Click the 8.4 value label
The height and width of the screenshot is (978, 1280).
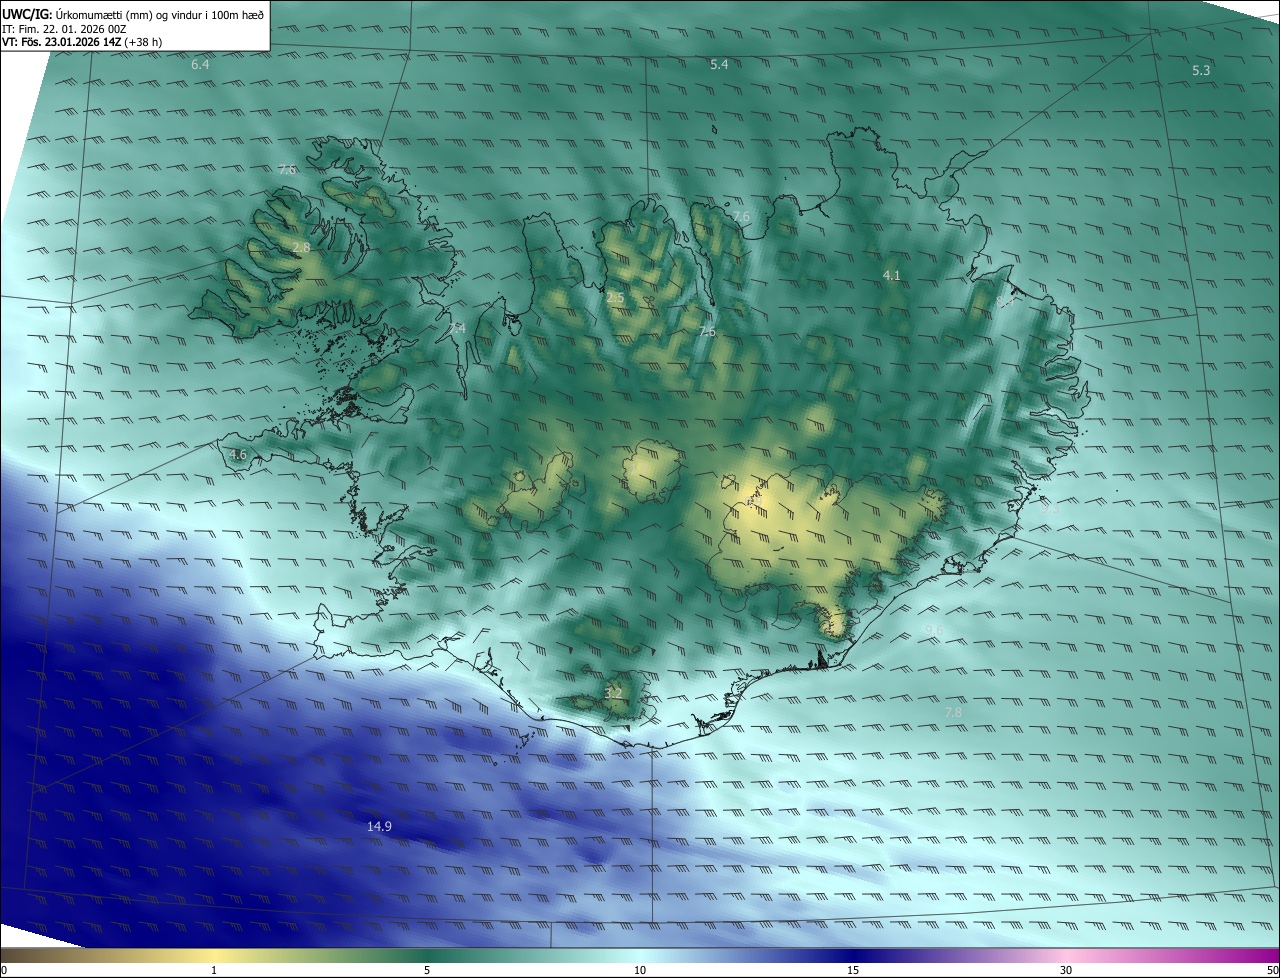coord(1005,300)
